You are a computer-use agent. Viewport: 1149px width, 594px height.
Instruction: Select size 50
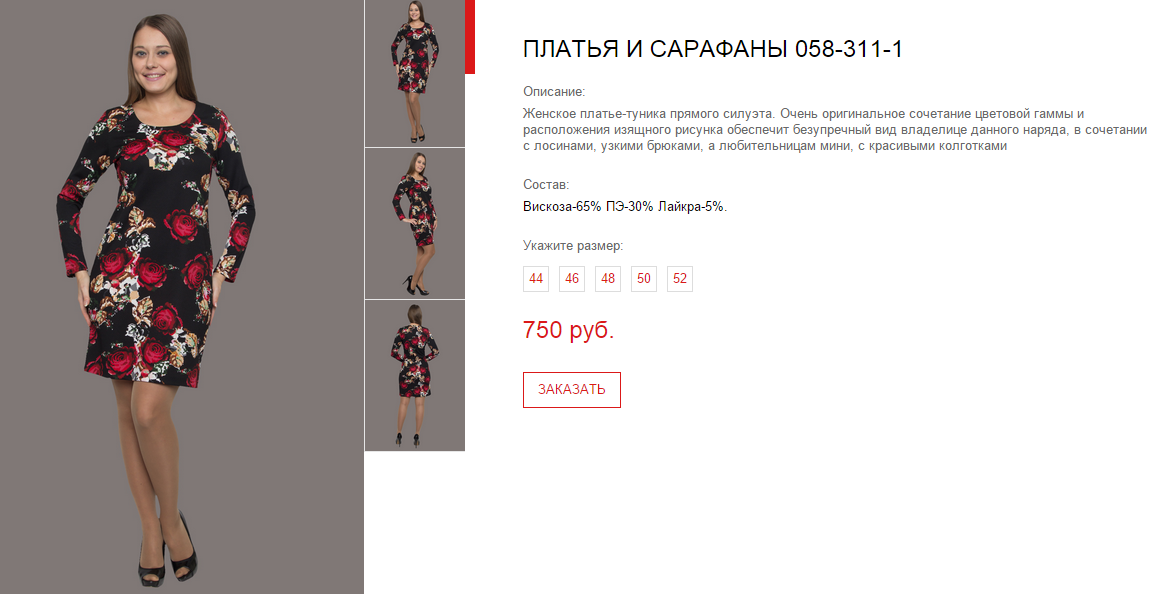click(x=643, y=279)
